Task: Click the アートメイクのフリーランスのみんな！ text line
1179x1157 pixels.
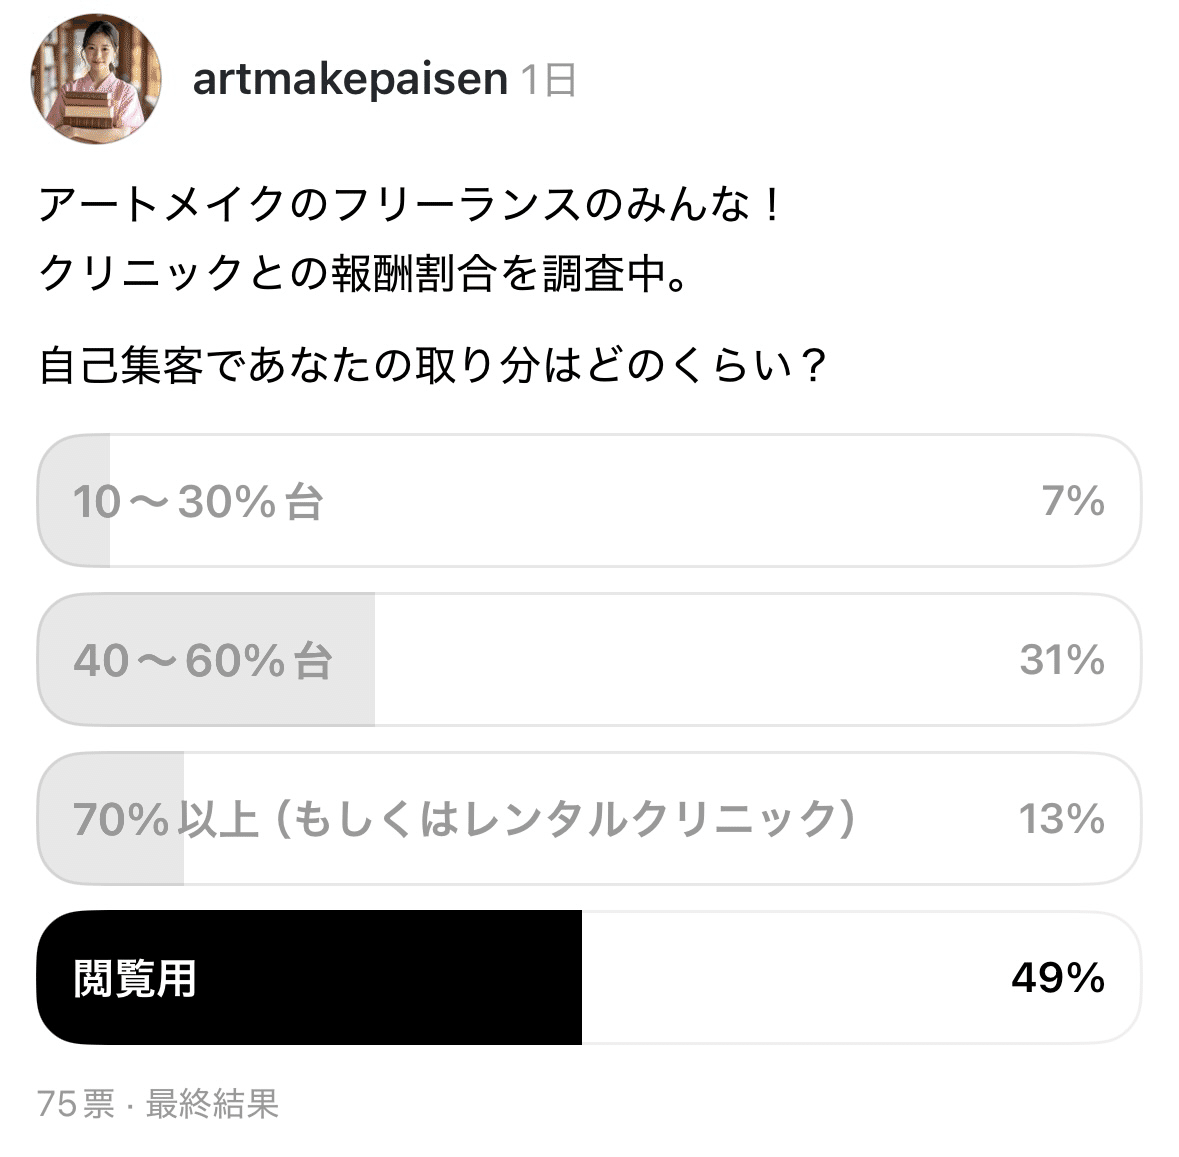Action: 410,205
